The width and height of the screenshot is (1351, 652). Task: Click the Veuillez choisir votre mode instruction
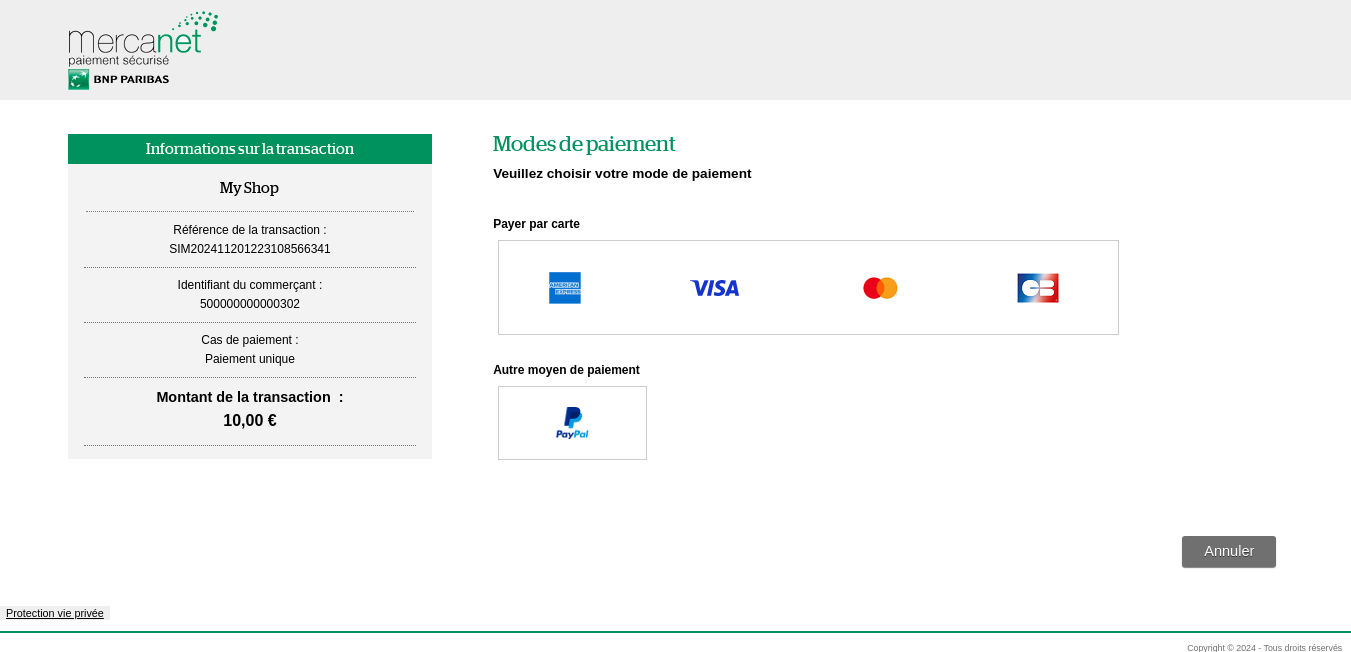point(621,174)
